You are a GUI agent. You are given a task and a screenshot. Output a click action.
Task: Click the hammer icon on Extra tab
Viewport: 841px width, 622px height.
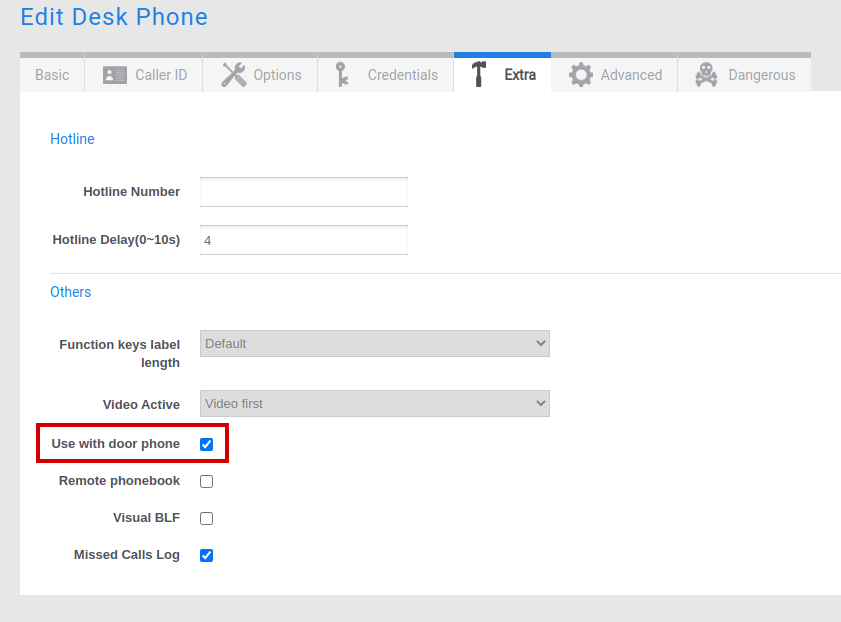[479, 75]
